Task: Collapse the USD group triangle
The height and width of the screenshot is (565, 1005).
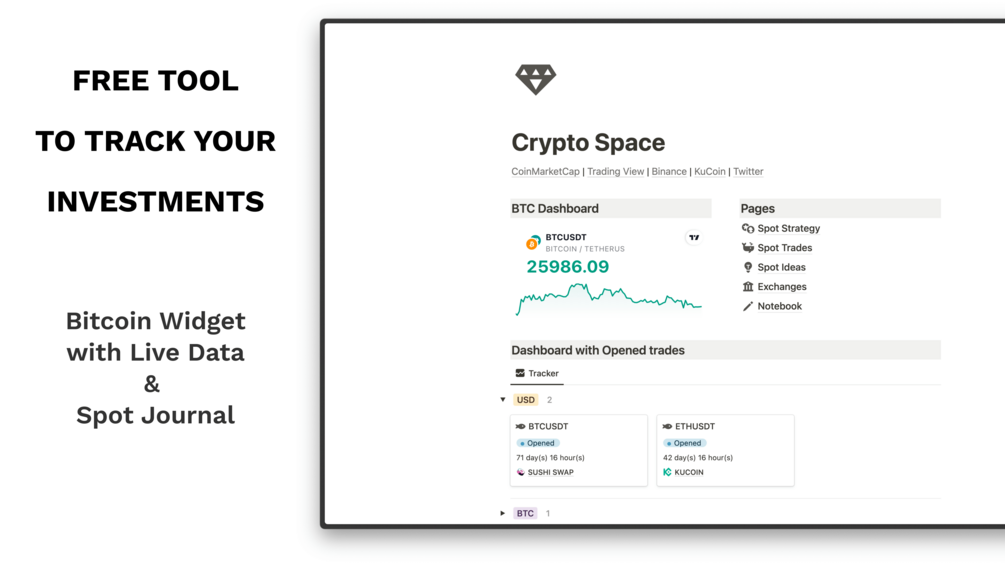Action: (502, 400)
